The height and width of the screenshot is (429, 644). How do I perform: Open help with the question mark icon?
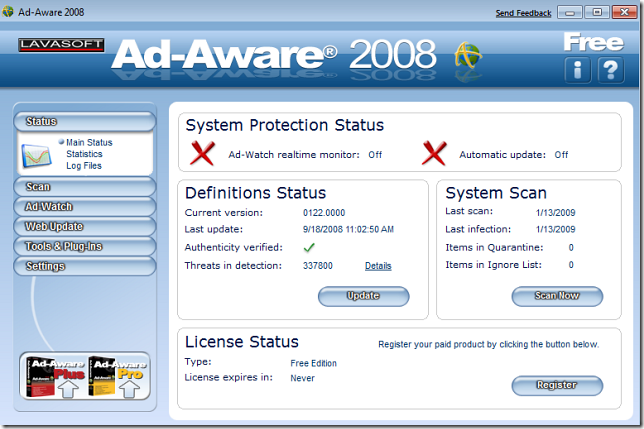[x=610, y=69]
